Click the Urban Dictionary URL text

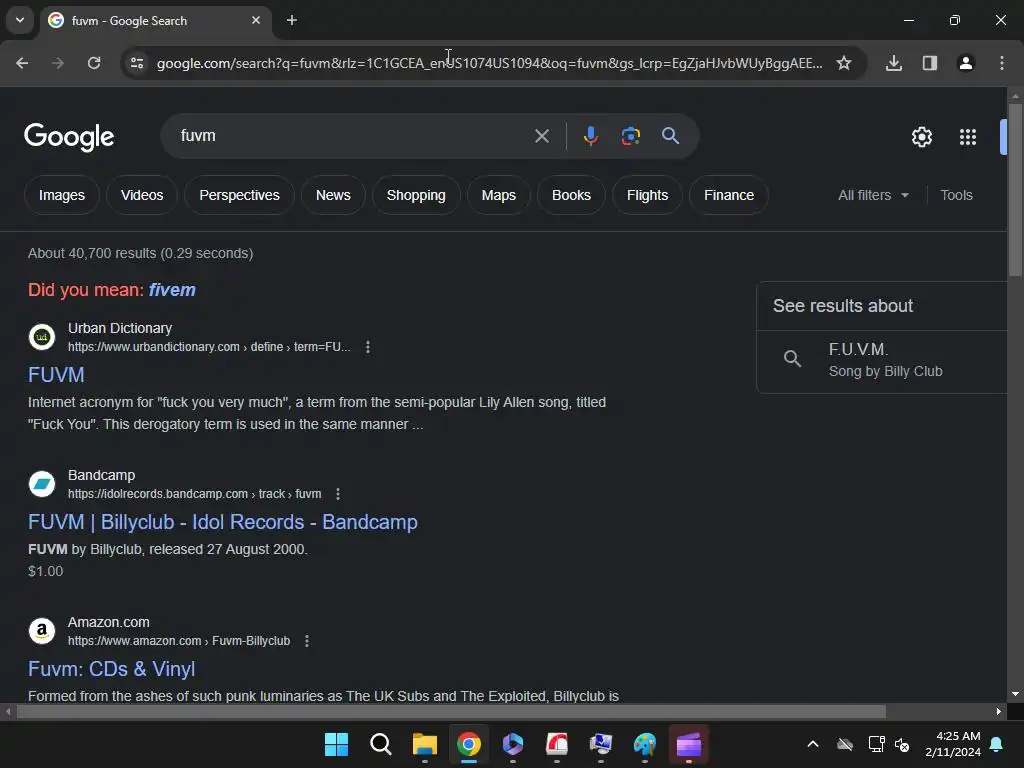click(x=209, y=347)
